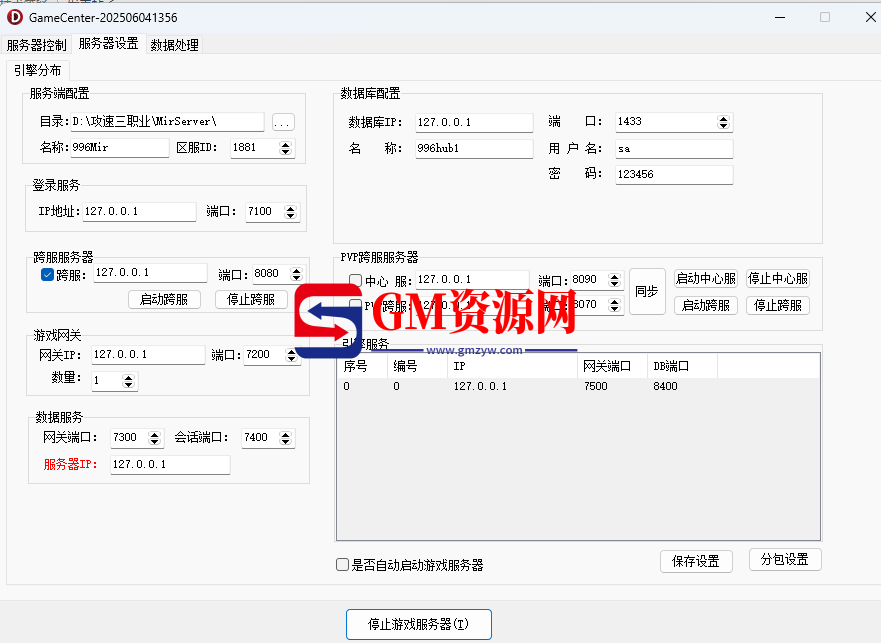Toggle the 跨服 checkbox

coord(47,275)
